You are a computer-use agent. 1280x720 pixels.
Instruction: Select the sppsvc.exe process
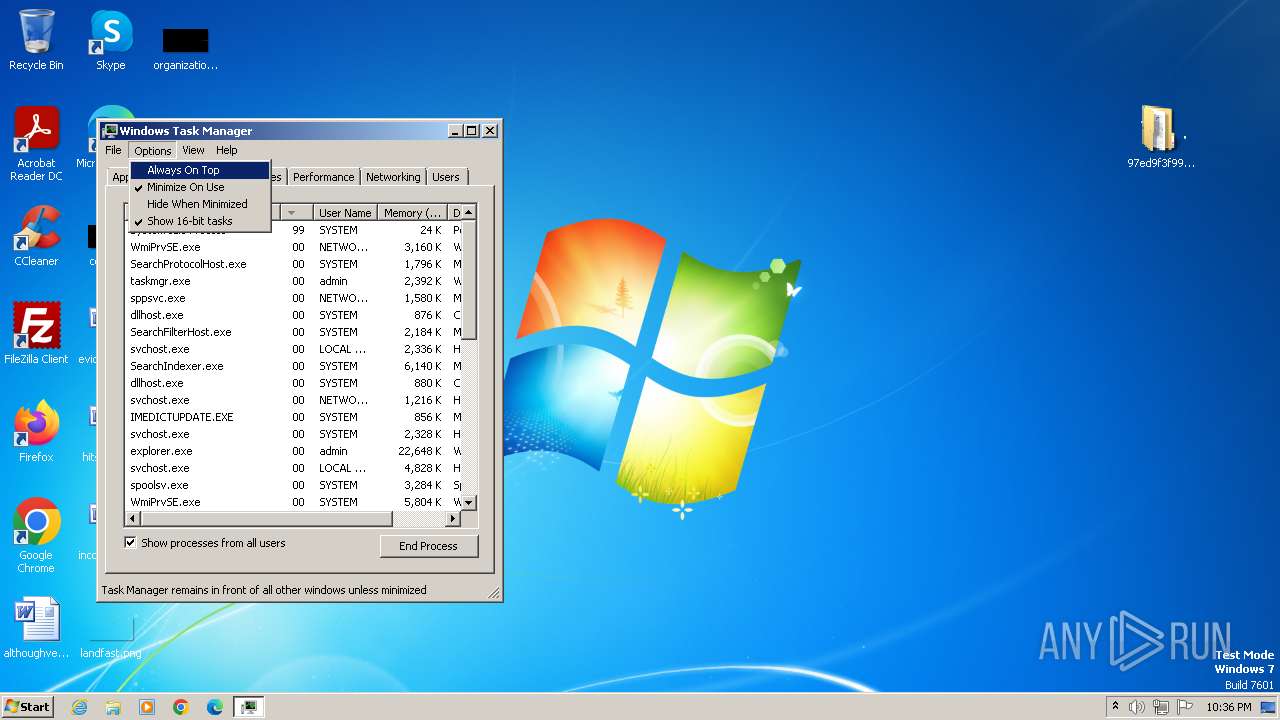tap(293, 298)
